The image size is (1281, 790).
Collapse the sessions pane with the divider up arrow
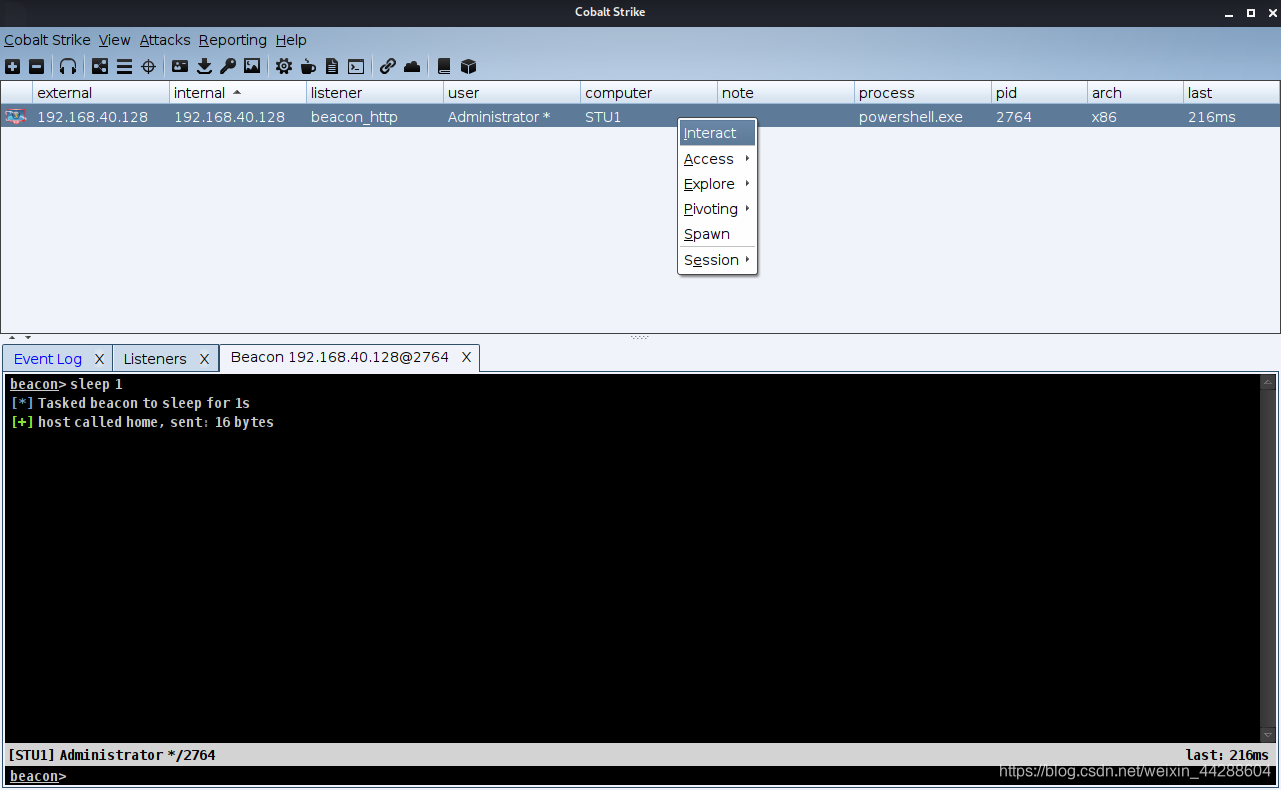click(14, 337)
